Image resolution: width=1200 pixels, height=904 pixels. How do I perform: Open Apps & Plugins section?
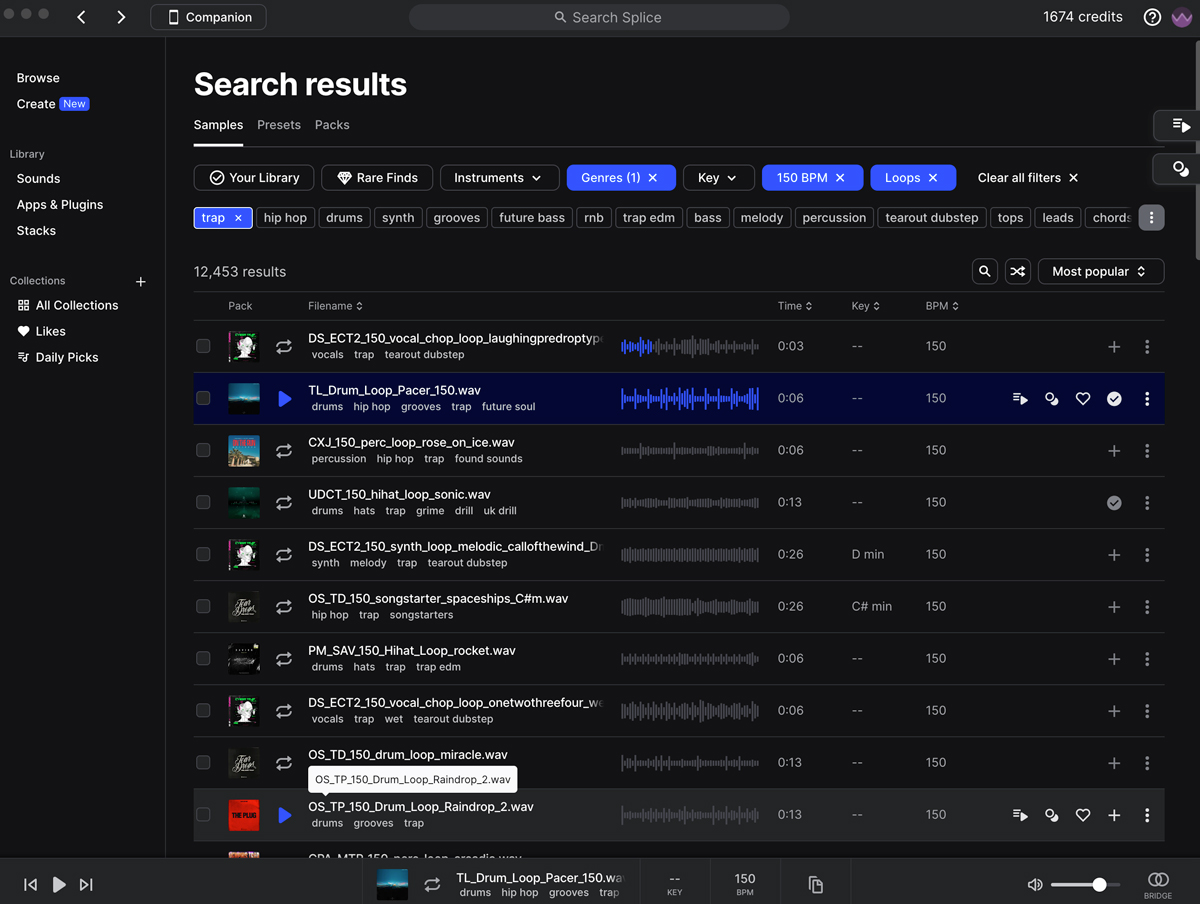tap(60, 204)
